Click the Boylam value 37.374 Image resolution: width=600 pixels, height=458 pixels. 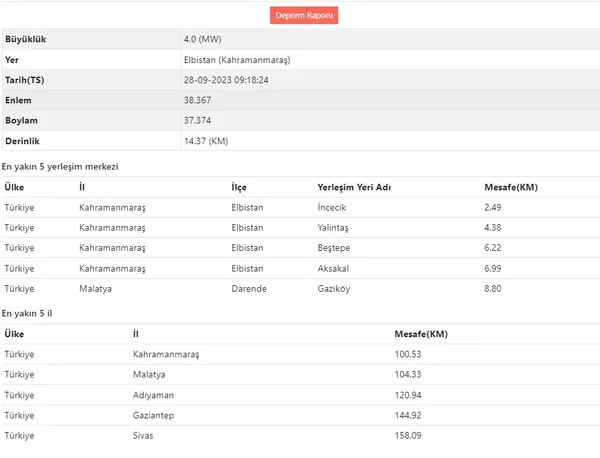[197, 121]
